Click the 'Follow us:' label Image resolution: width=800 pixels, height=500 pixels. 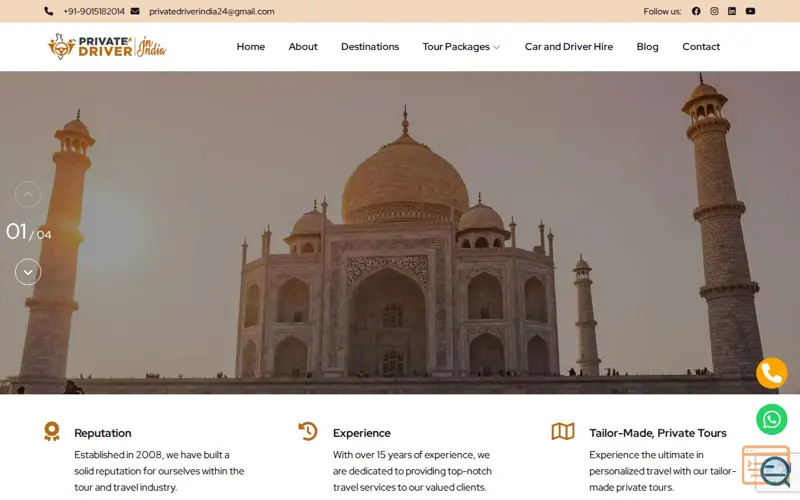(x=662, y=11)
